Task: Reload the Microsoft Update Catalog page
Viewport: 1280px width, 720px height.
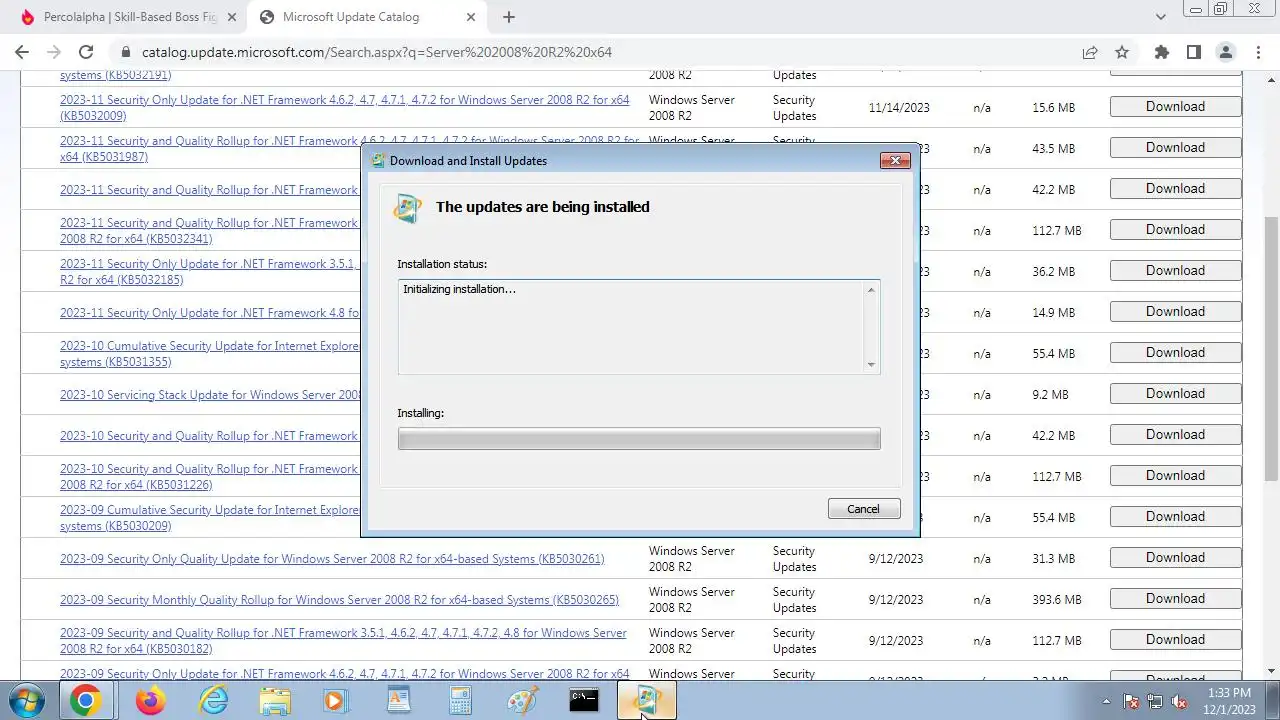Action: coord(86,52)
